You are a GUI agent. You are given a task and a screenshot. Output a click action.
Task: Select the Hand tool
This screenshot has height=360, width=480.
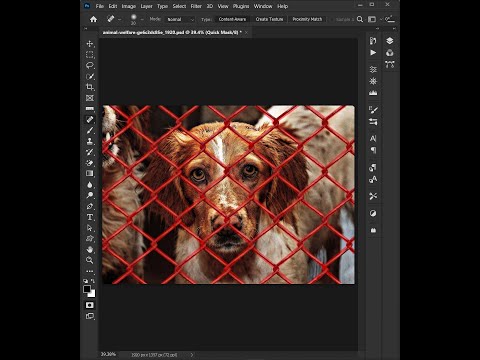tap(90, 249)
